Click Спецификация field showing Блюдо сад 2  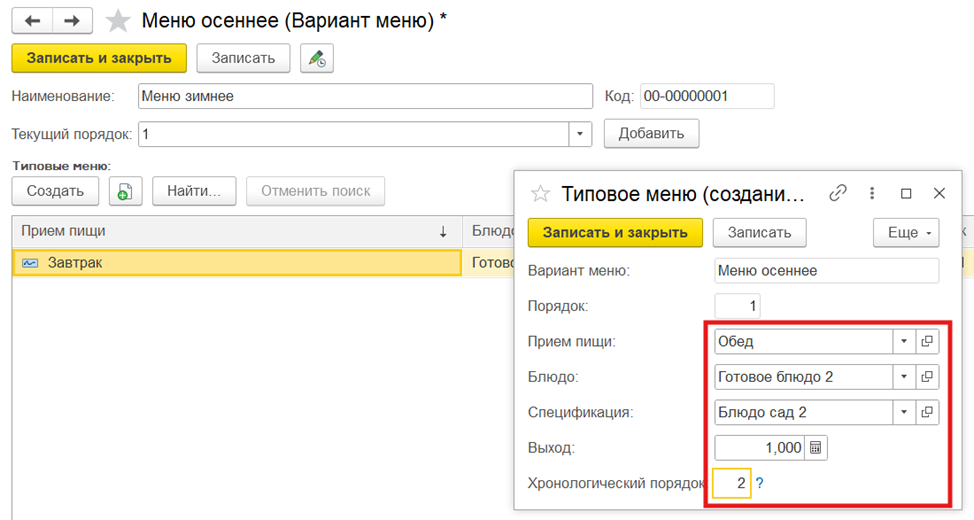coord(804,412)
